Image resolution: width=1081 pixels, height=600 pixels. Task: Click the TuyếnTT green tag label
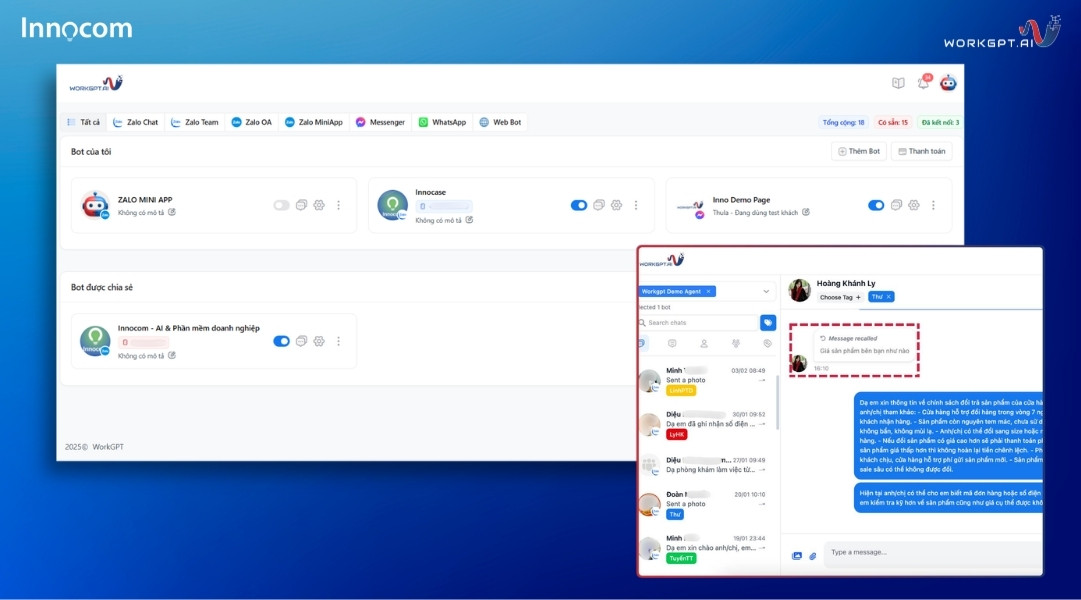(681, 559)
